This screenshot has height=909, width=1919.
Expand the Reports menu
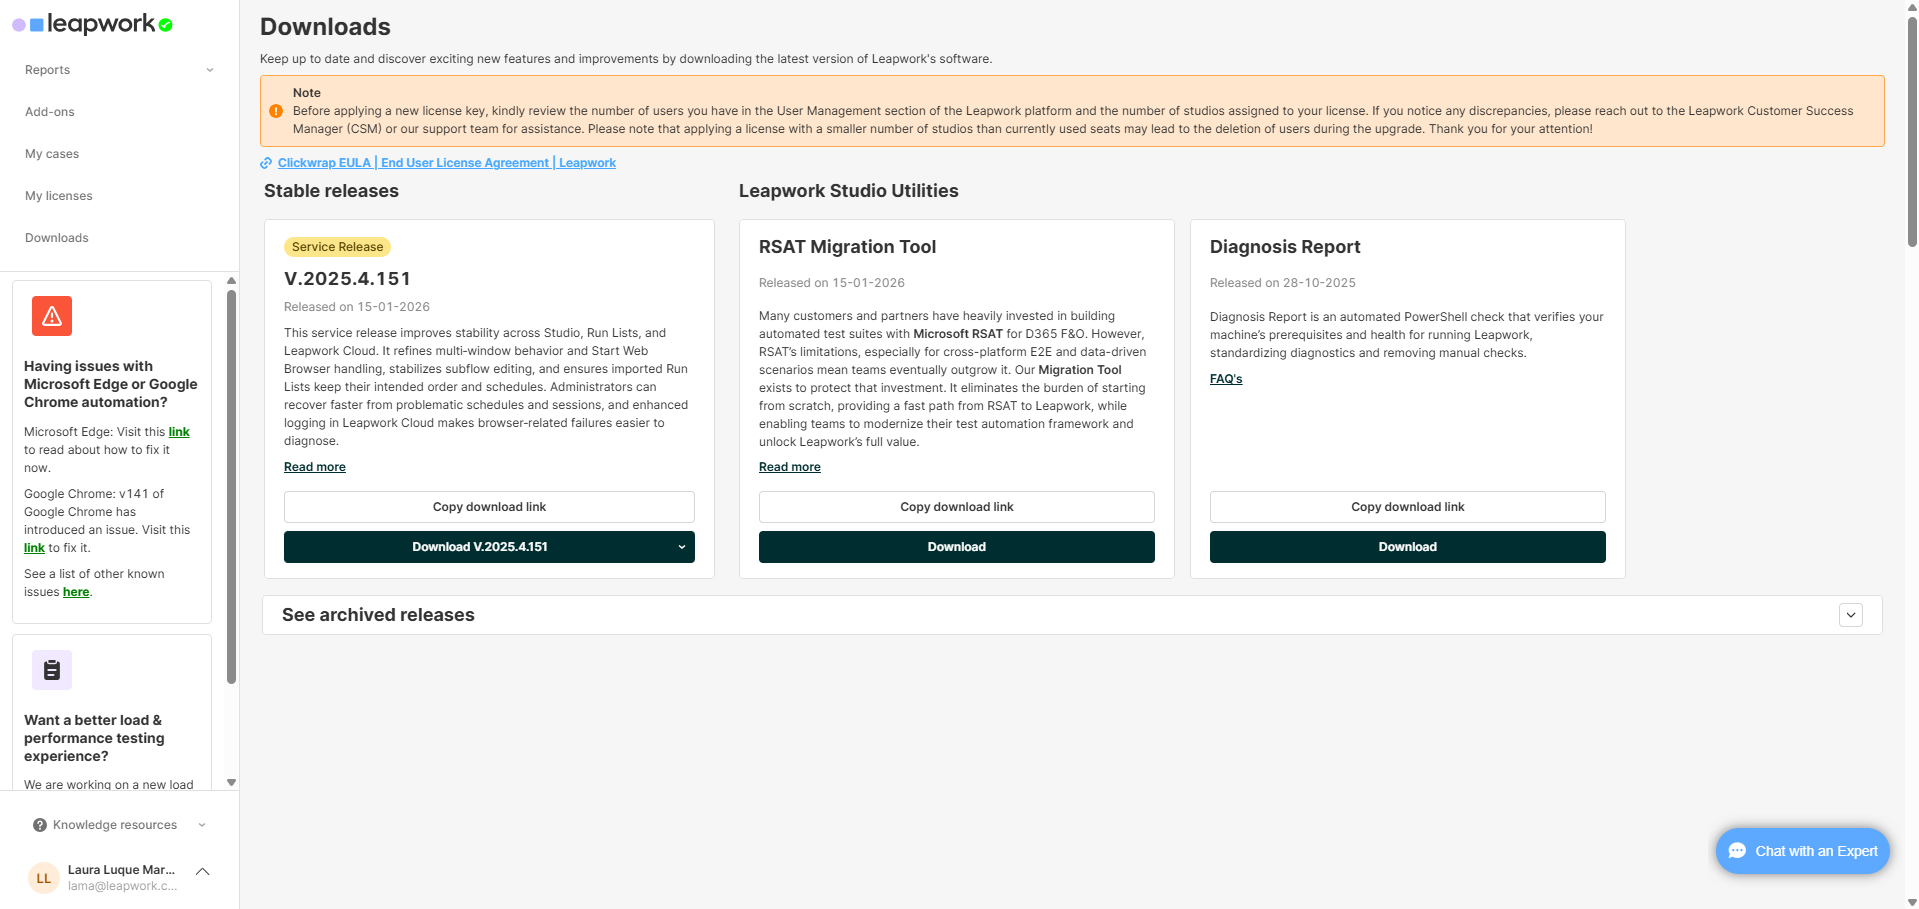pos(210,70)
